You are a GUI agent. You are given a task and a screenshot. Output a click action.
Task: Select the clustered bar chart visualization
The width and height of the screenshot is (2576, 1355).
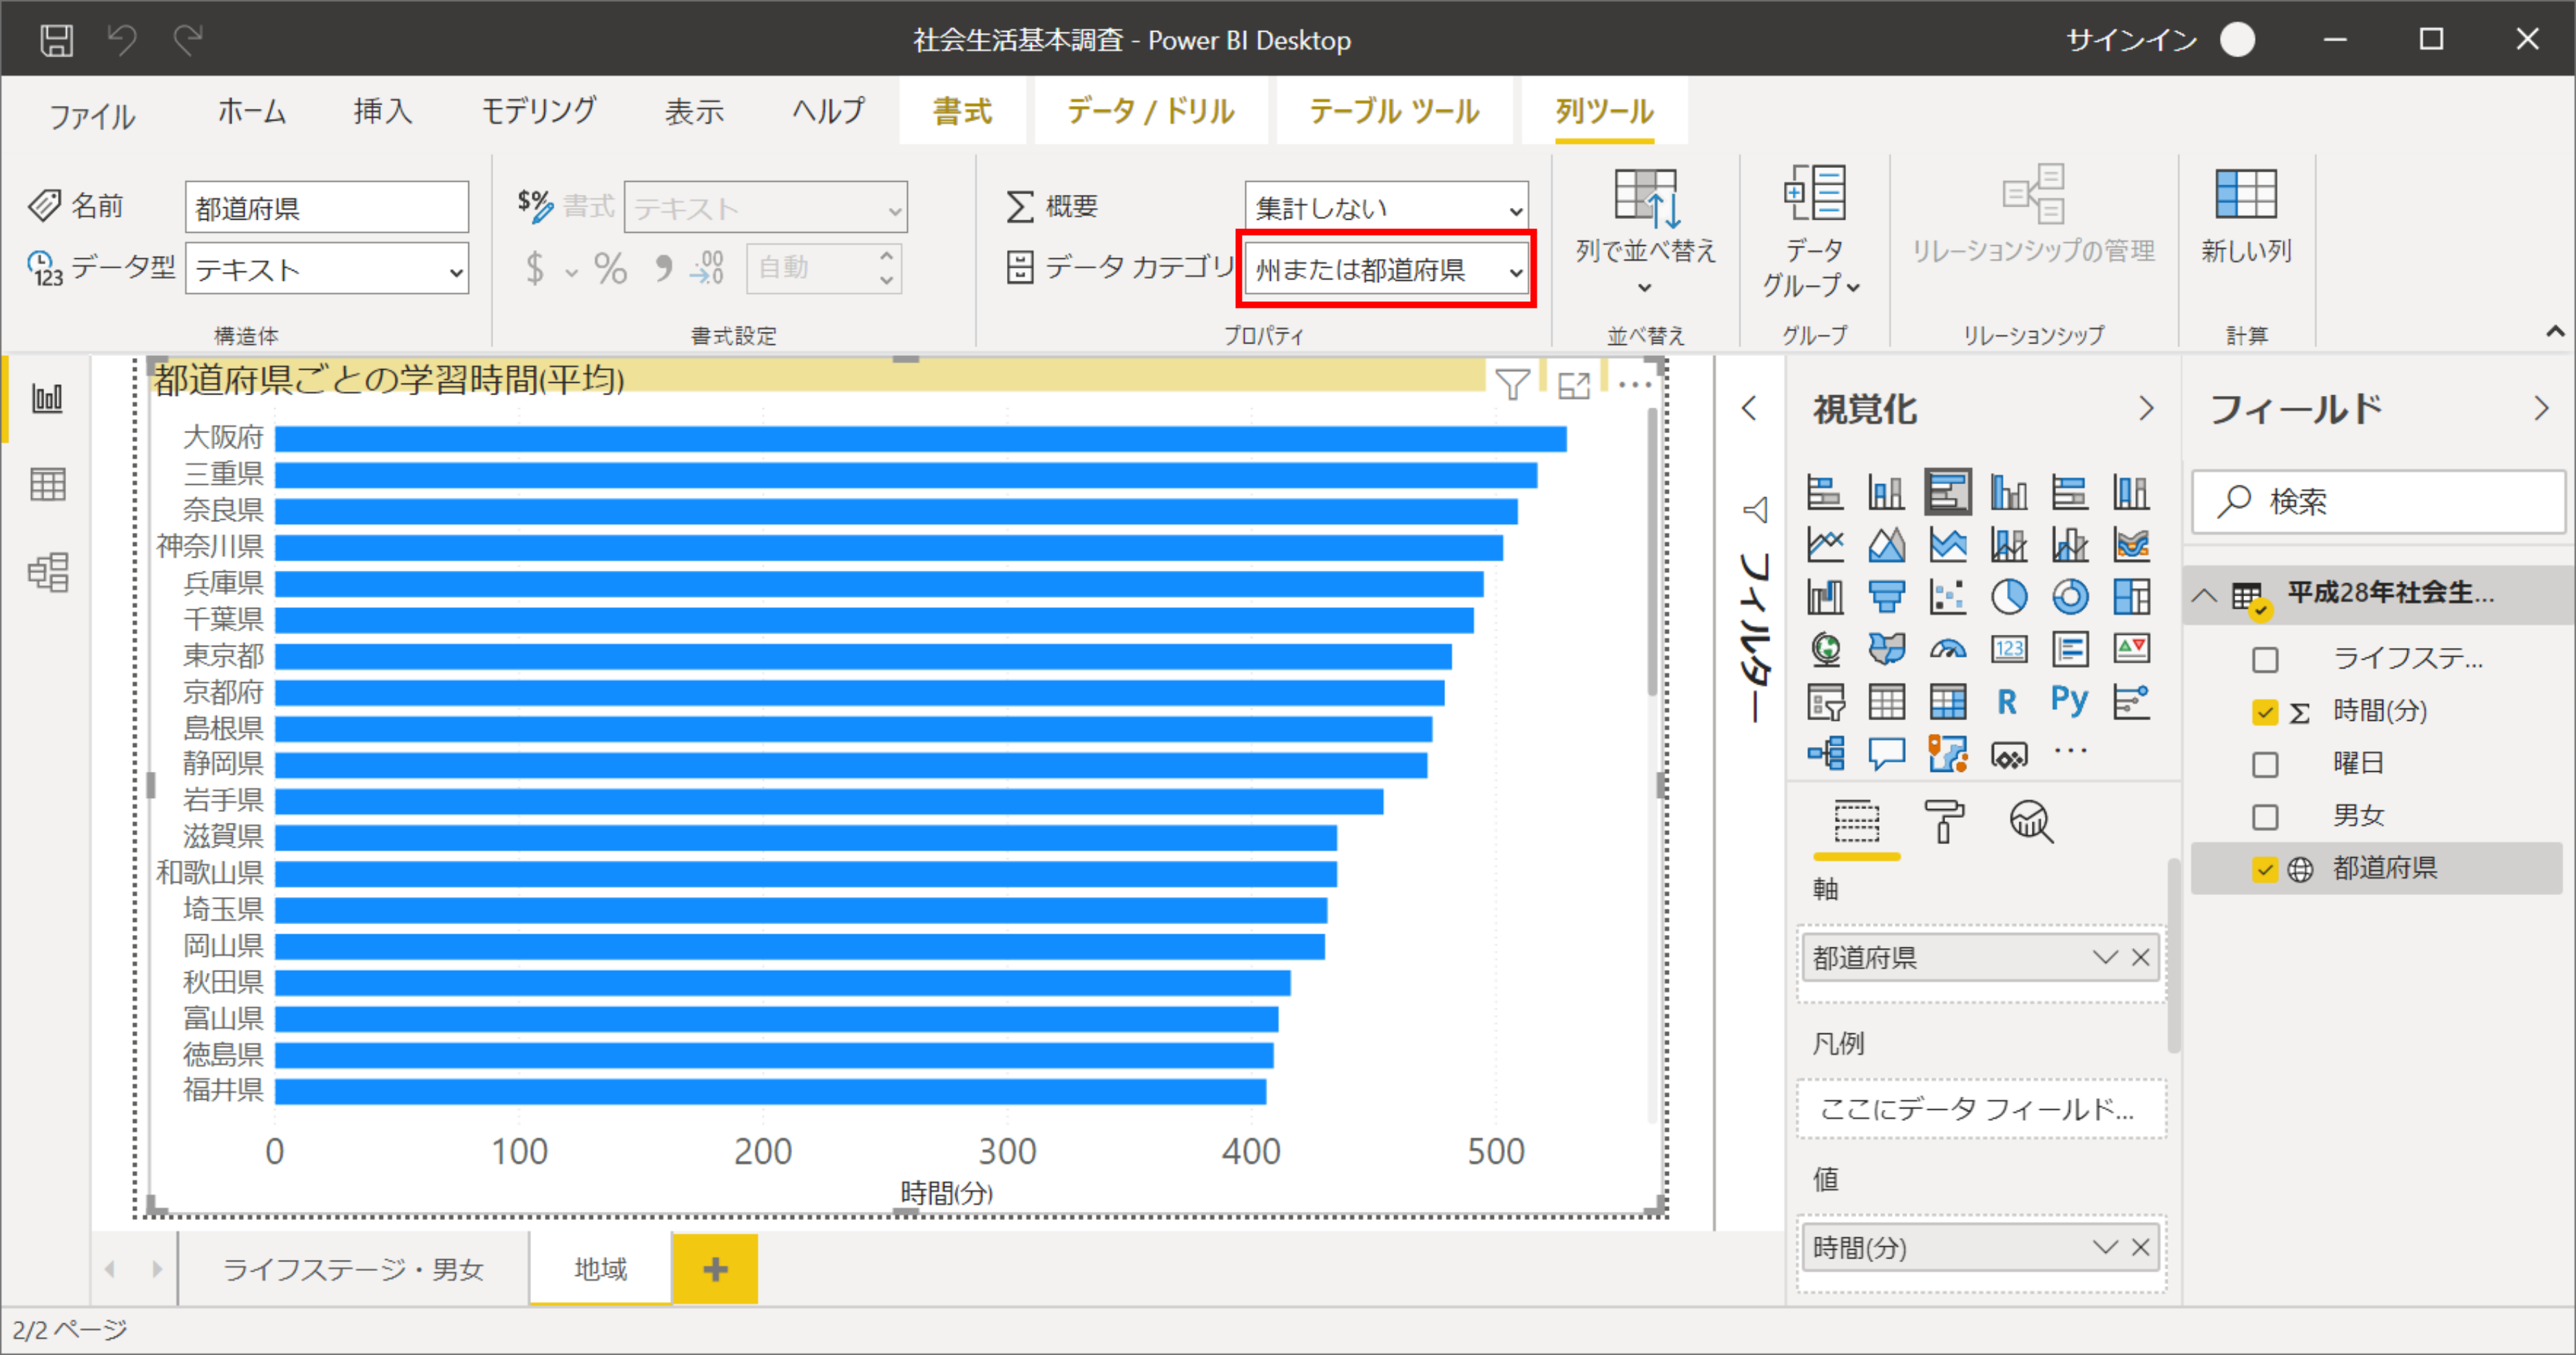click(x=1947, y=491)
